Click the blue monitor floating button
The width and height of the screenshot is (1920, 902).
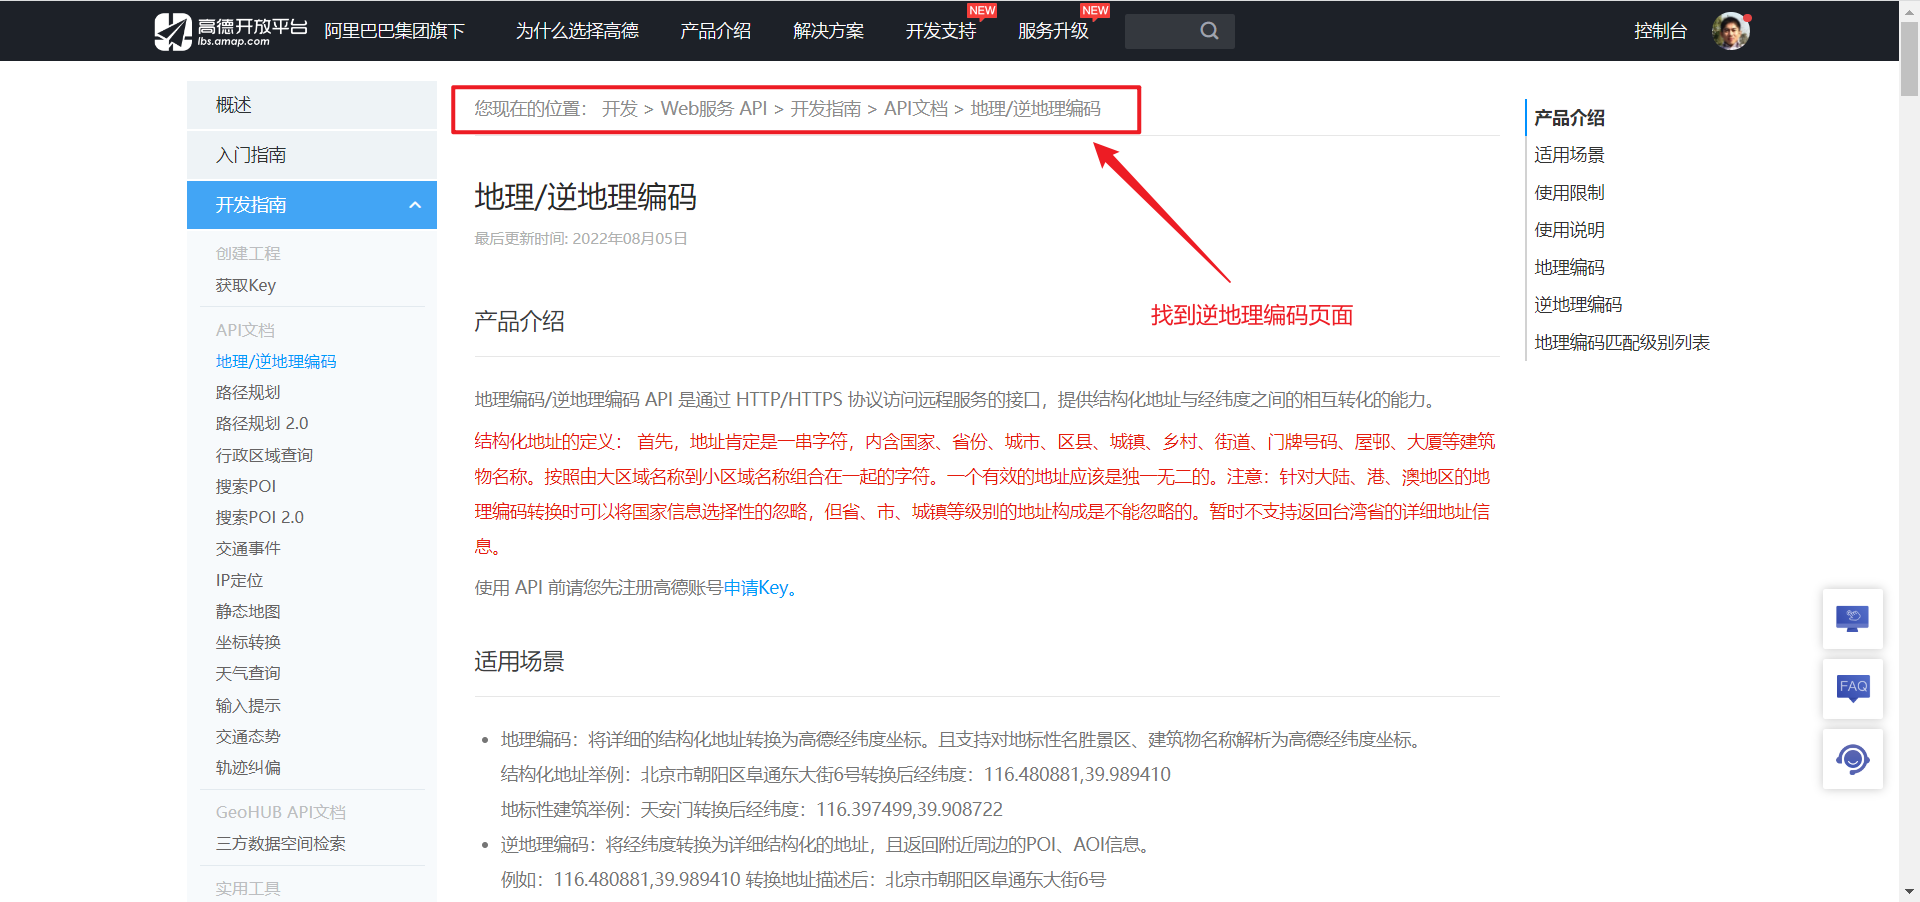(x=1853, y=618)
